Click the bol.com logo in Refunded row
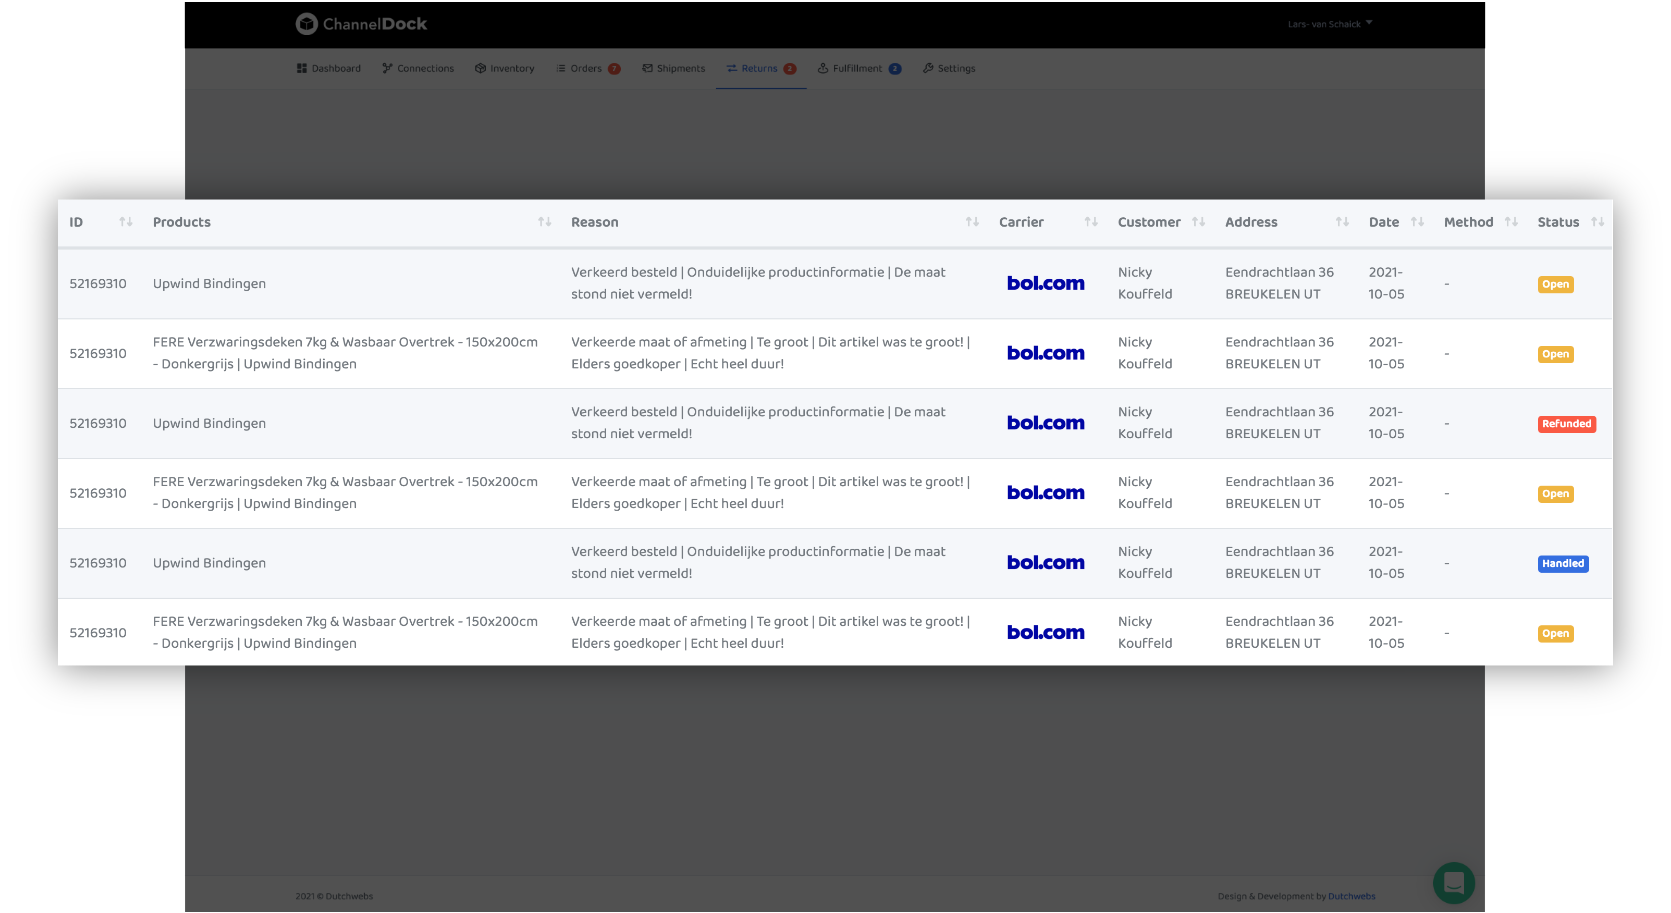This screenshot has height=913, width=1671. tap(1045, 424)
